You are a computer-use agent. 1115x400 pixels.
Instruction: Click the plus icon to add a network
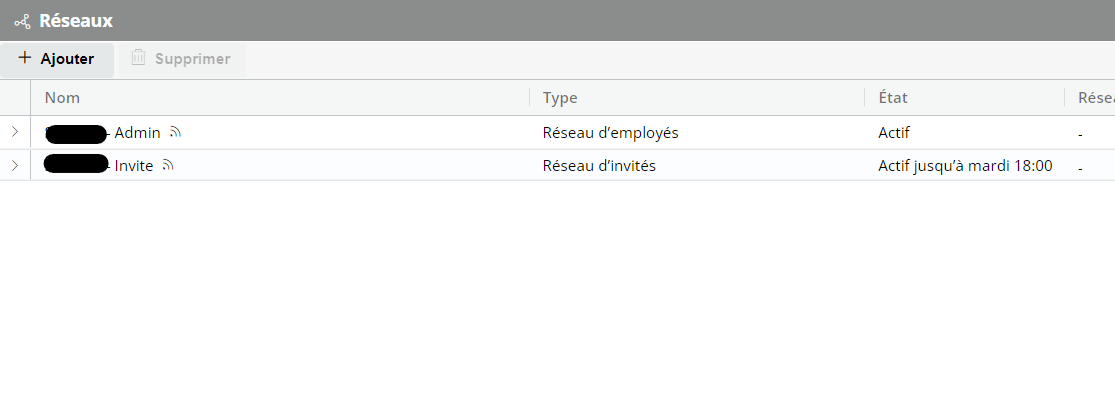[x=25, y=58]
